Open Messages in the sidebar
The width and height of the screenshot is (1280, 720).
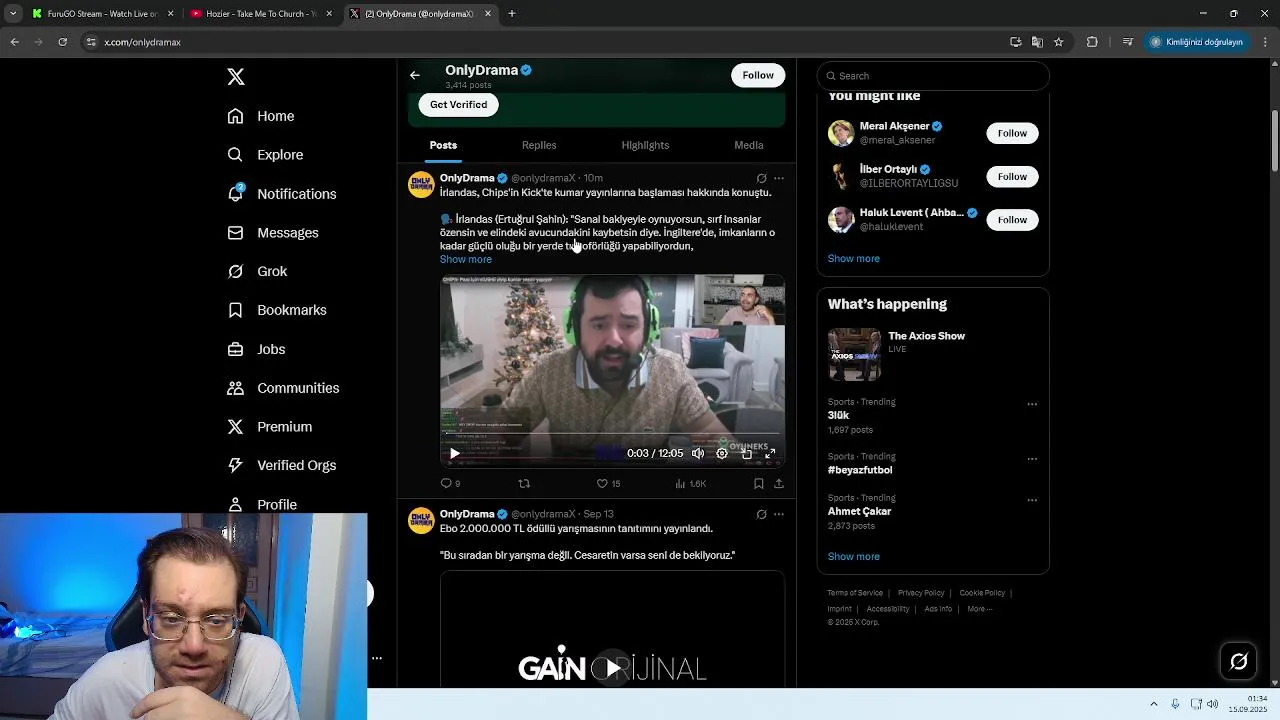[x=273, y=233]
